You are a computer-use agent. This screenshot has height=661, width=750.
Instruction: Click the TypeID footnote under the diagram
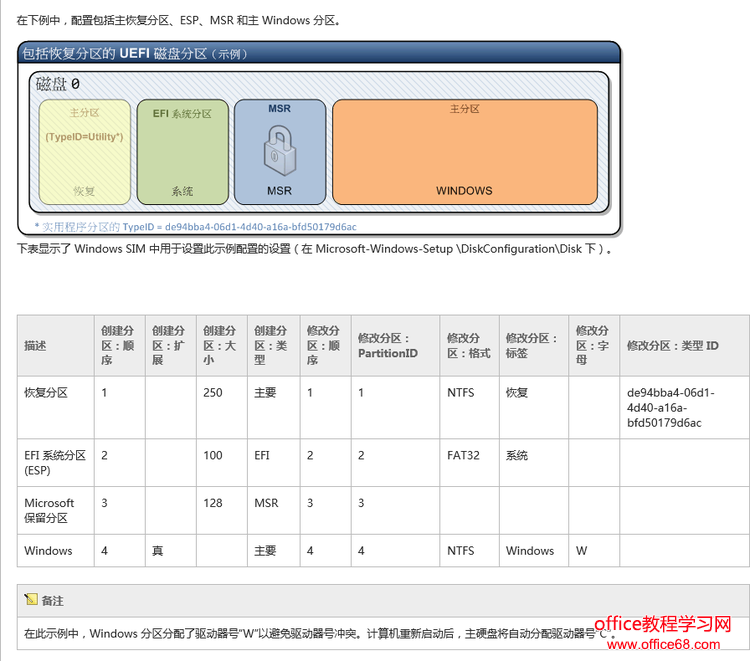click(196, 227)
